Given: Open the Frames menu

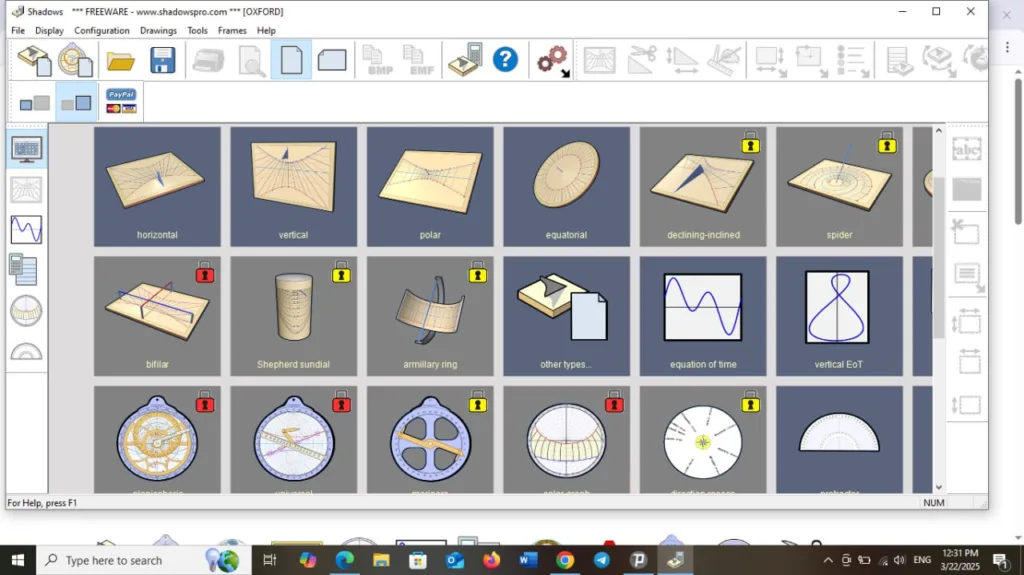Looking at the screenshot, I should click(232, 31).
